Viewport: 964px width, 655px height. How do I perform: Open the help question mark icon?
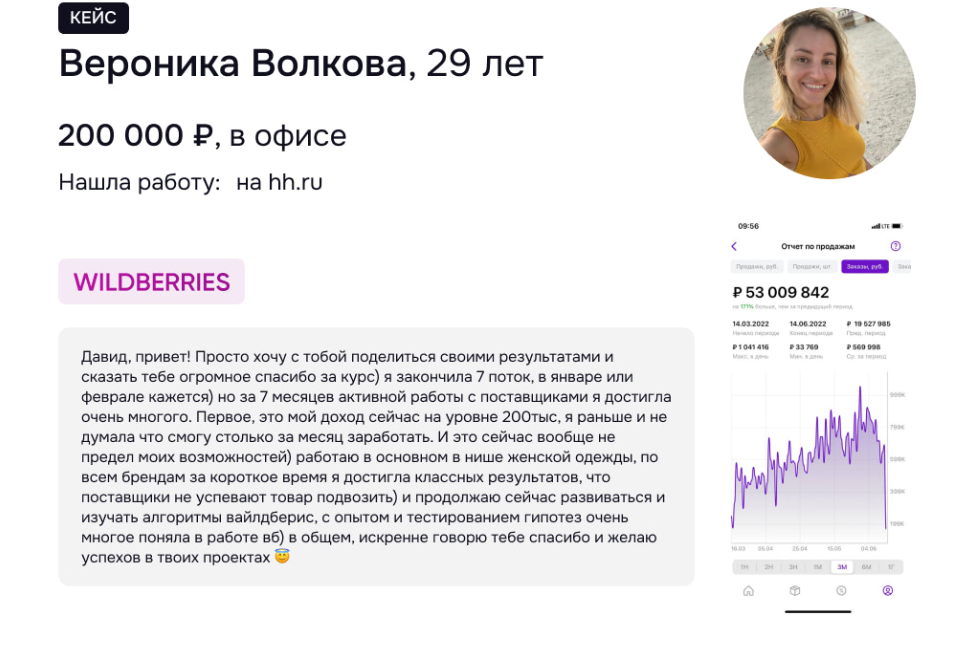[895, 246]
